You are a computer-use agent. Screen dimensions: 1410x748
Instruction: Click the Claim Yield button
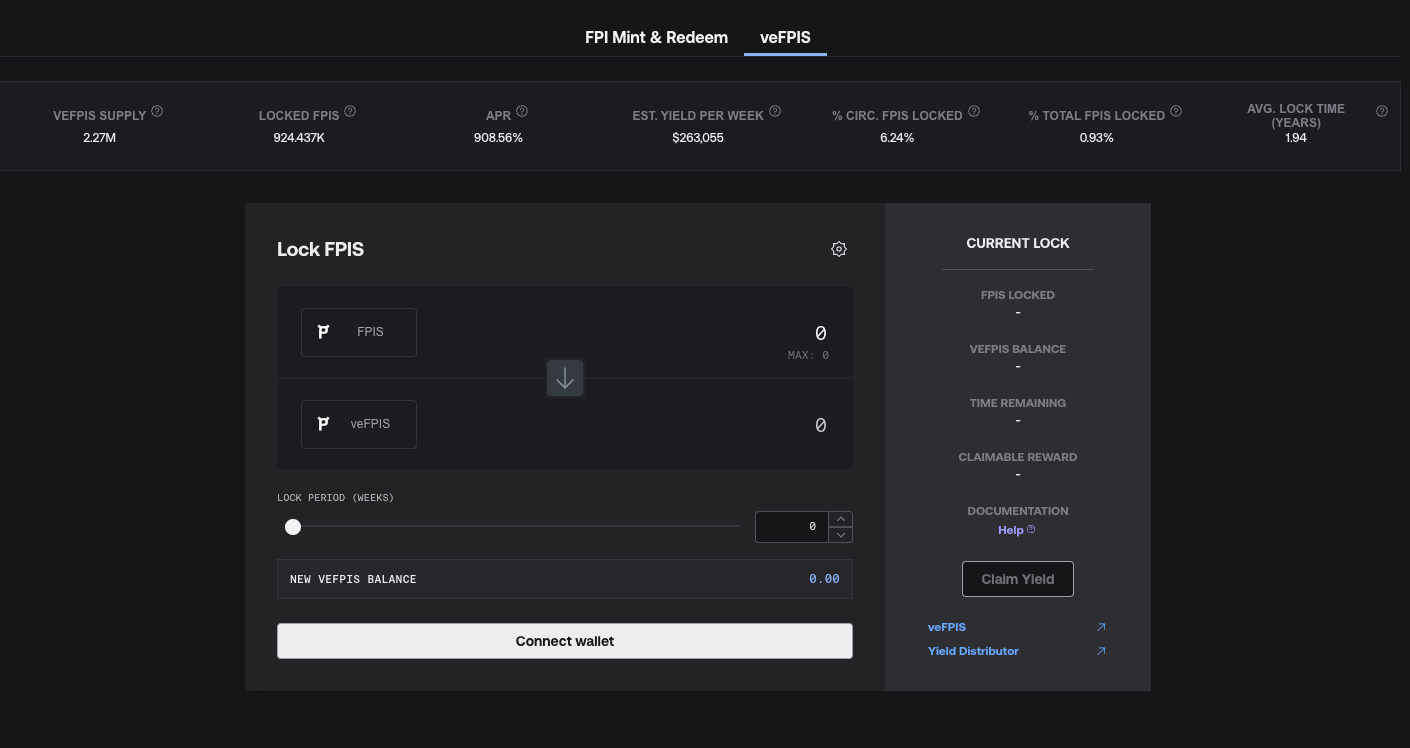click(x=1017, y=579)
